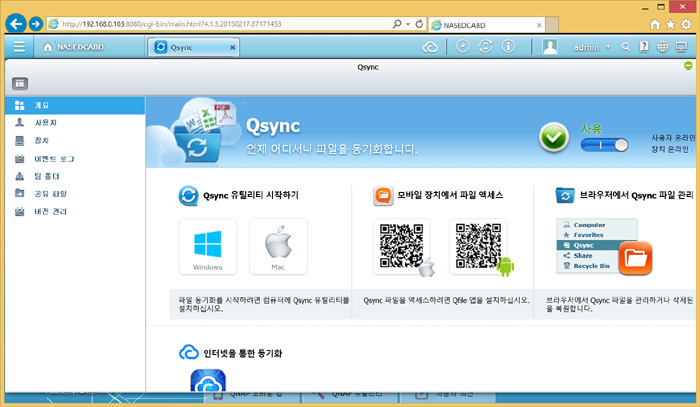Click the address bar search magnifier
Image resolution: width=700 pixels, height=407 pixels.
tap(396, 24)
